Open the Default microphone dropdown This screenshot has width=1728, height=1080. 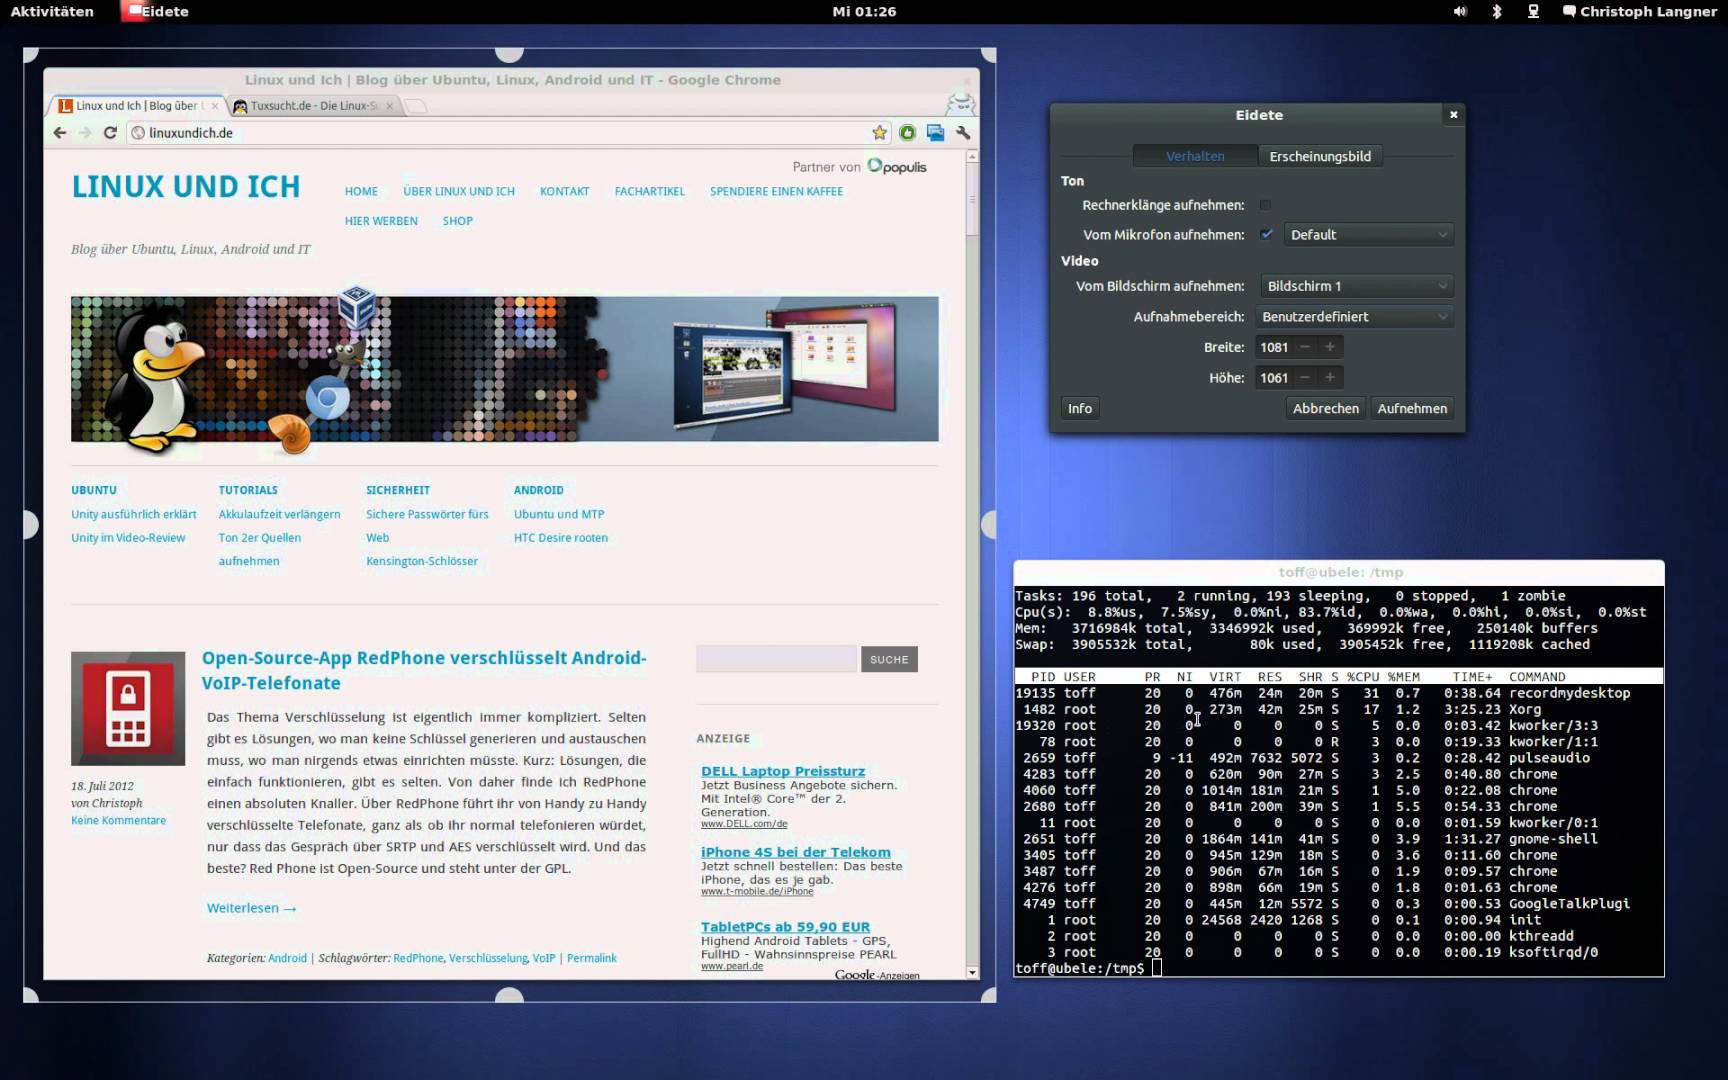(x=1367, y=235)
